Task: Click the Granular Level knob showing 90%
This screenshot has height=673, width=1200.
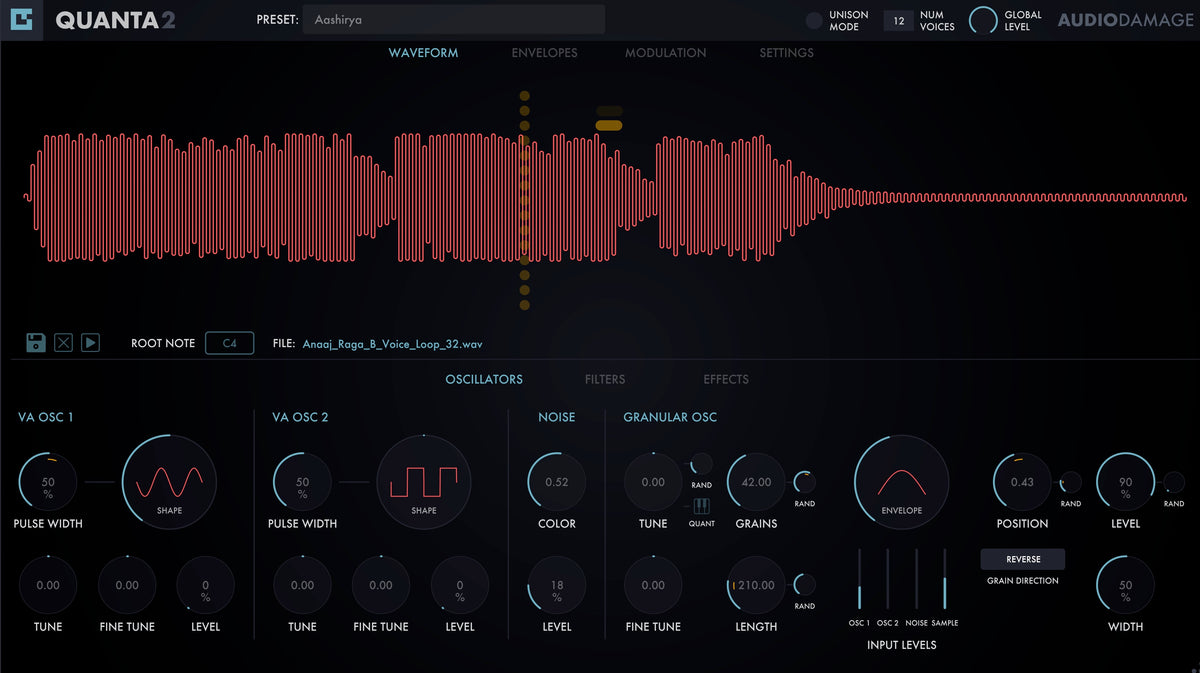Action: coord(1126,482)
